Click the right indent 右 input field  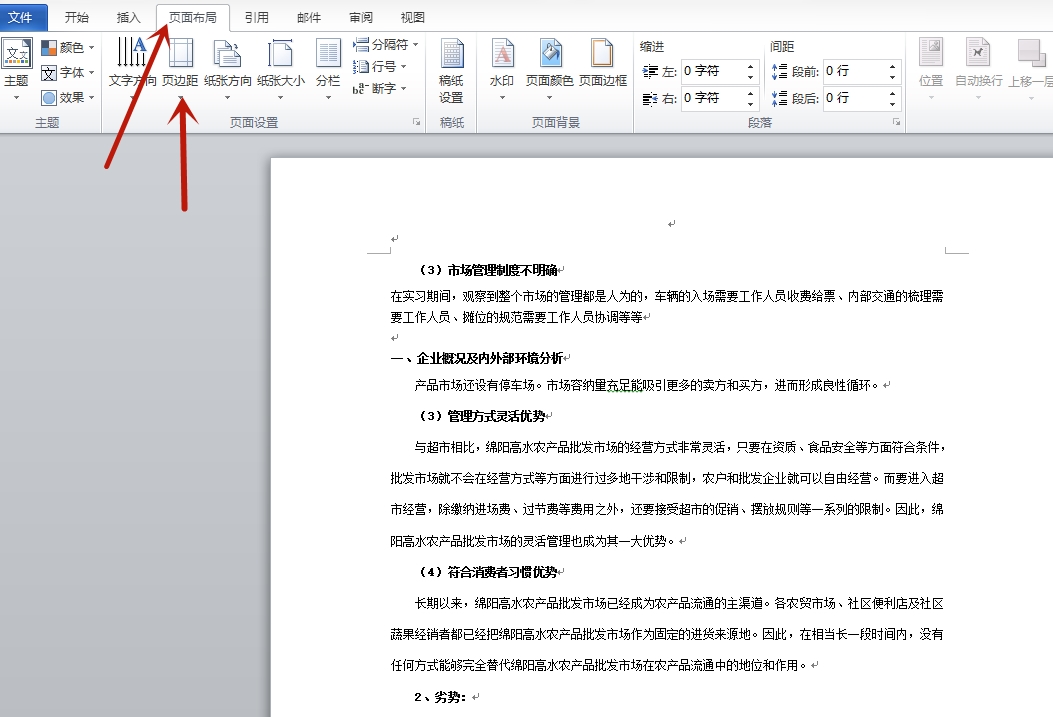[711, 98]
